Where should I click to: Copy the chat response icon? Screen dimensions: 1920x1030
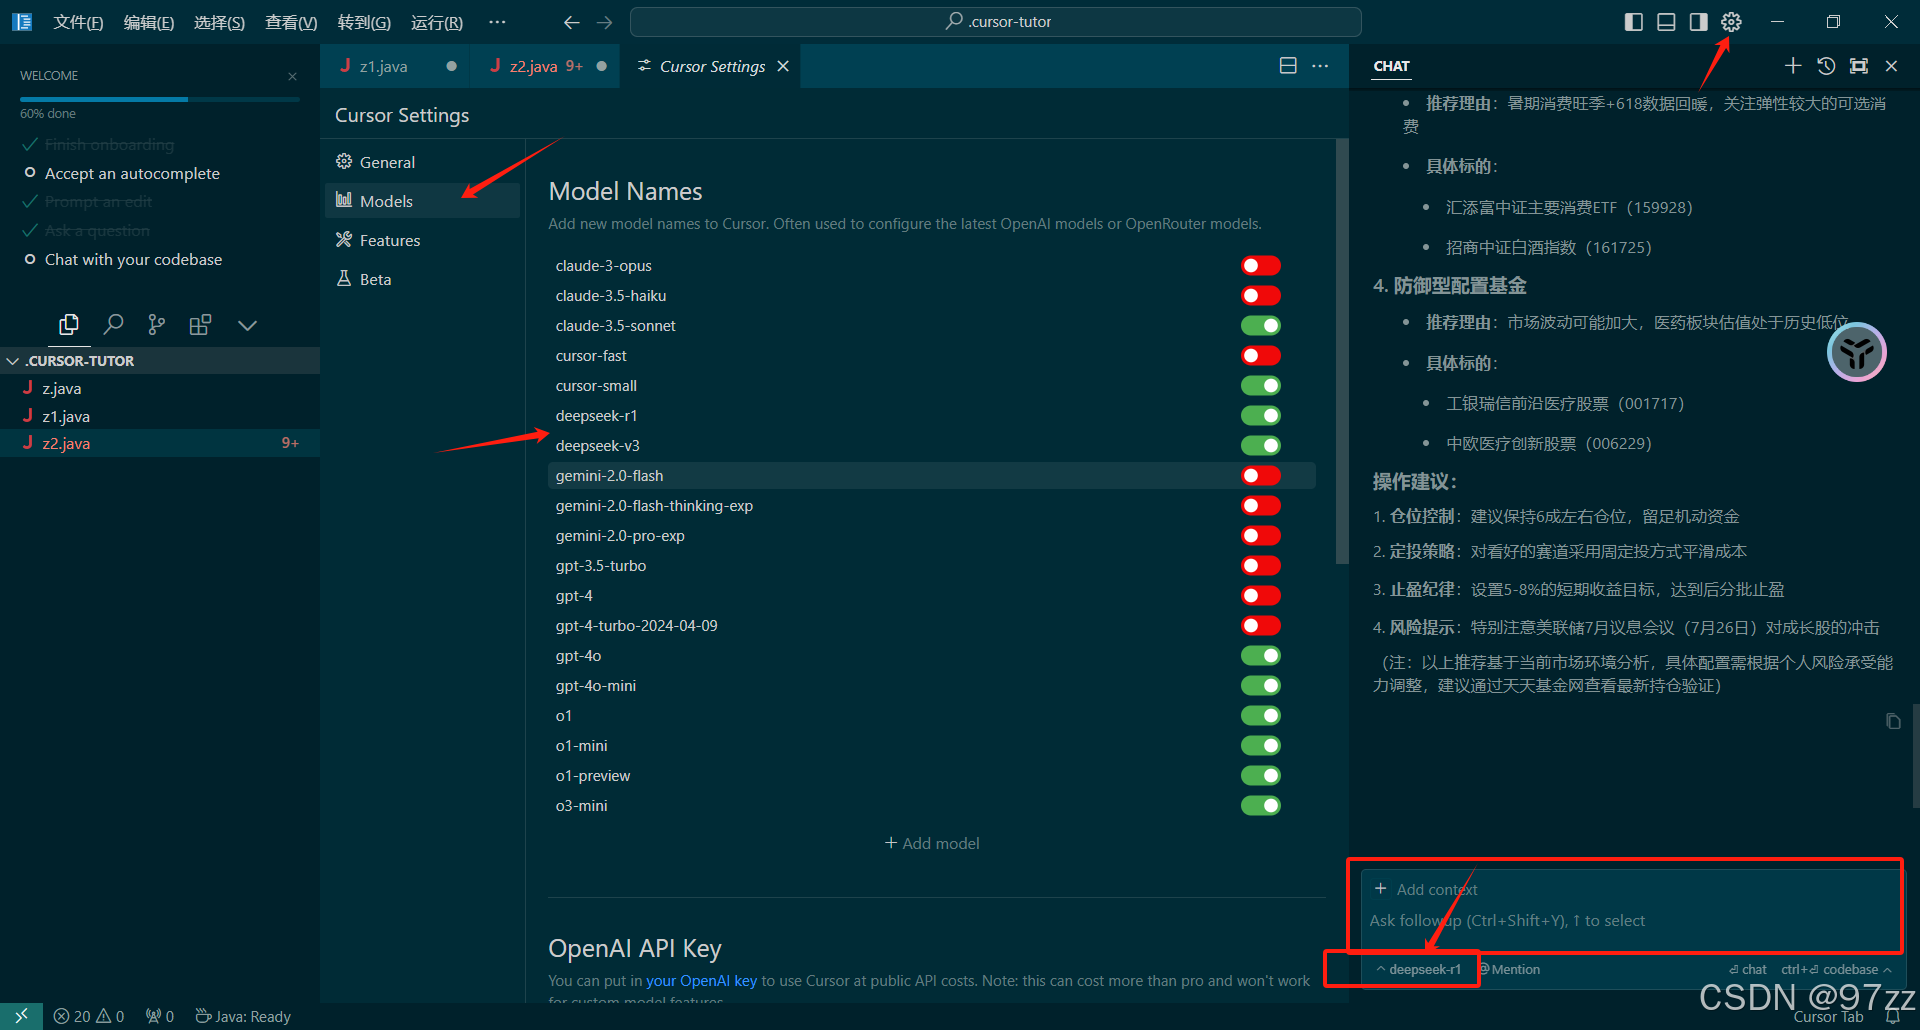(x=1893, y=721)
